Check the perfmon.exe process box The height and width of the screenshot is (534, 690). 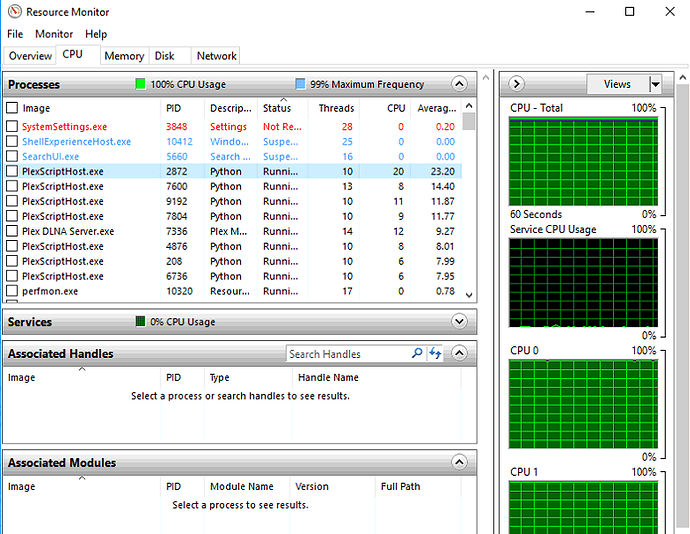click(x=12, y=291)
